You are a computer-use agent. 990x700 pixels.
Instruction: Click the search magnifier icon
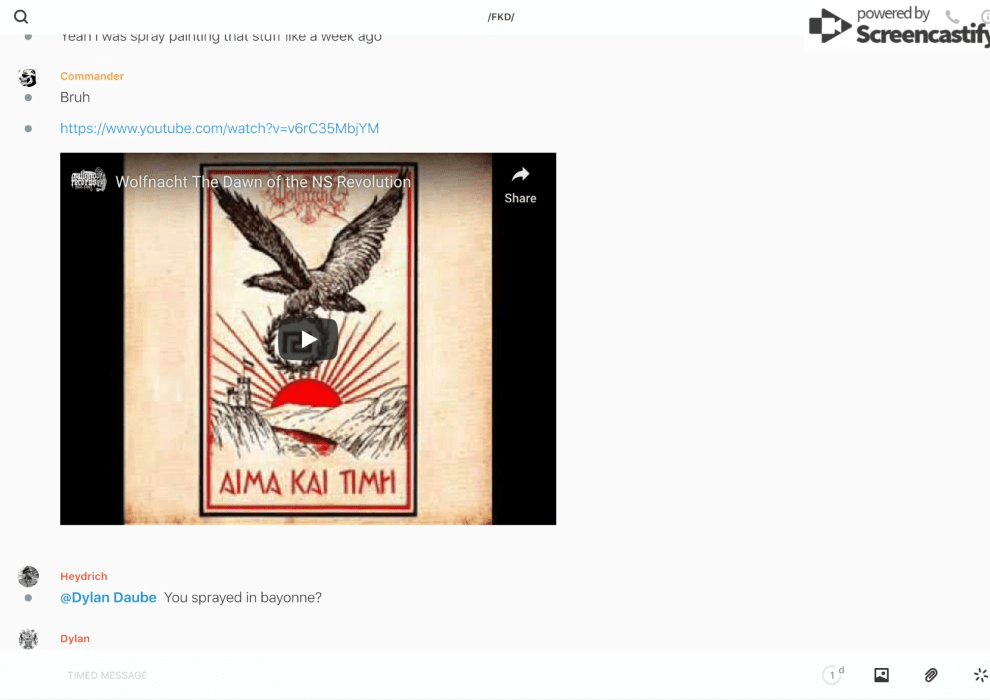[x=21, y=17]
